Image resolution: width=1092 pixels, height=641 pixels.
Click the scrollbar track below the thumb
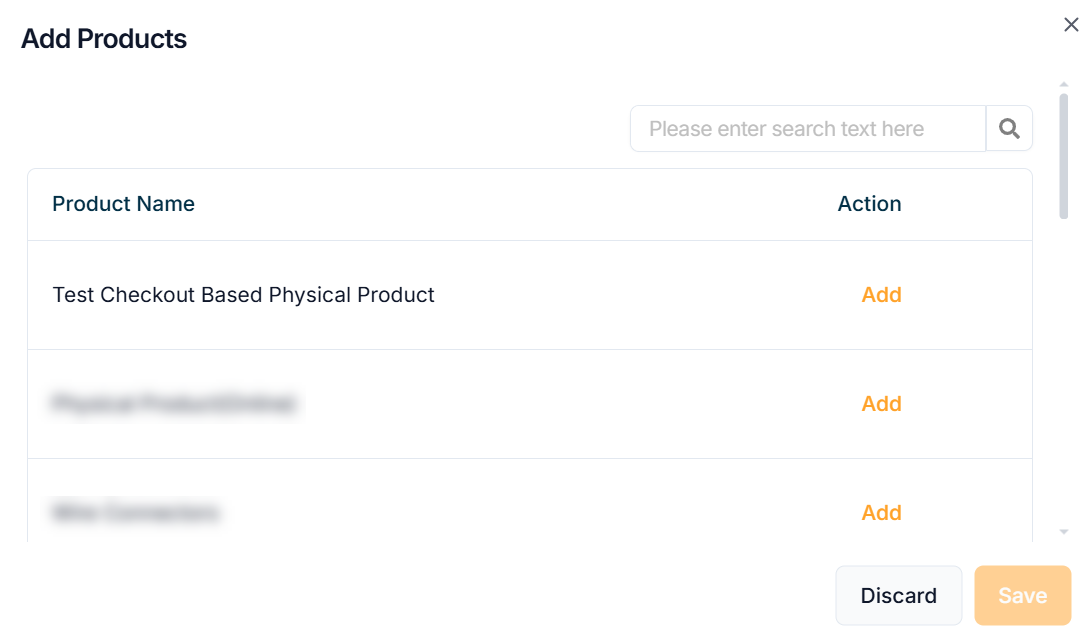click(1064, 380)
